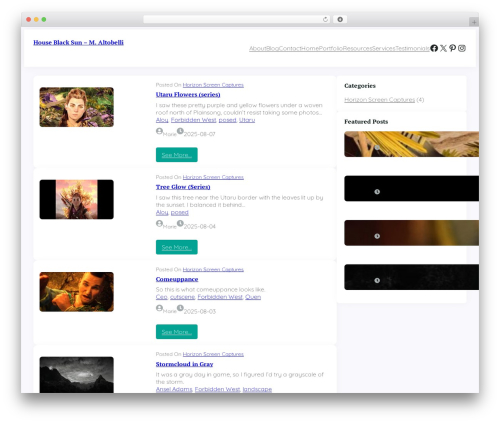This screenshot has width=500, height=423.
Task: Open the Testimonials menu item
Action: (x=412, y=49)
